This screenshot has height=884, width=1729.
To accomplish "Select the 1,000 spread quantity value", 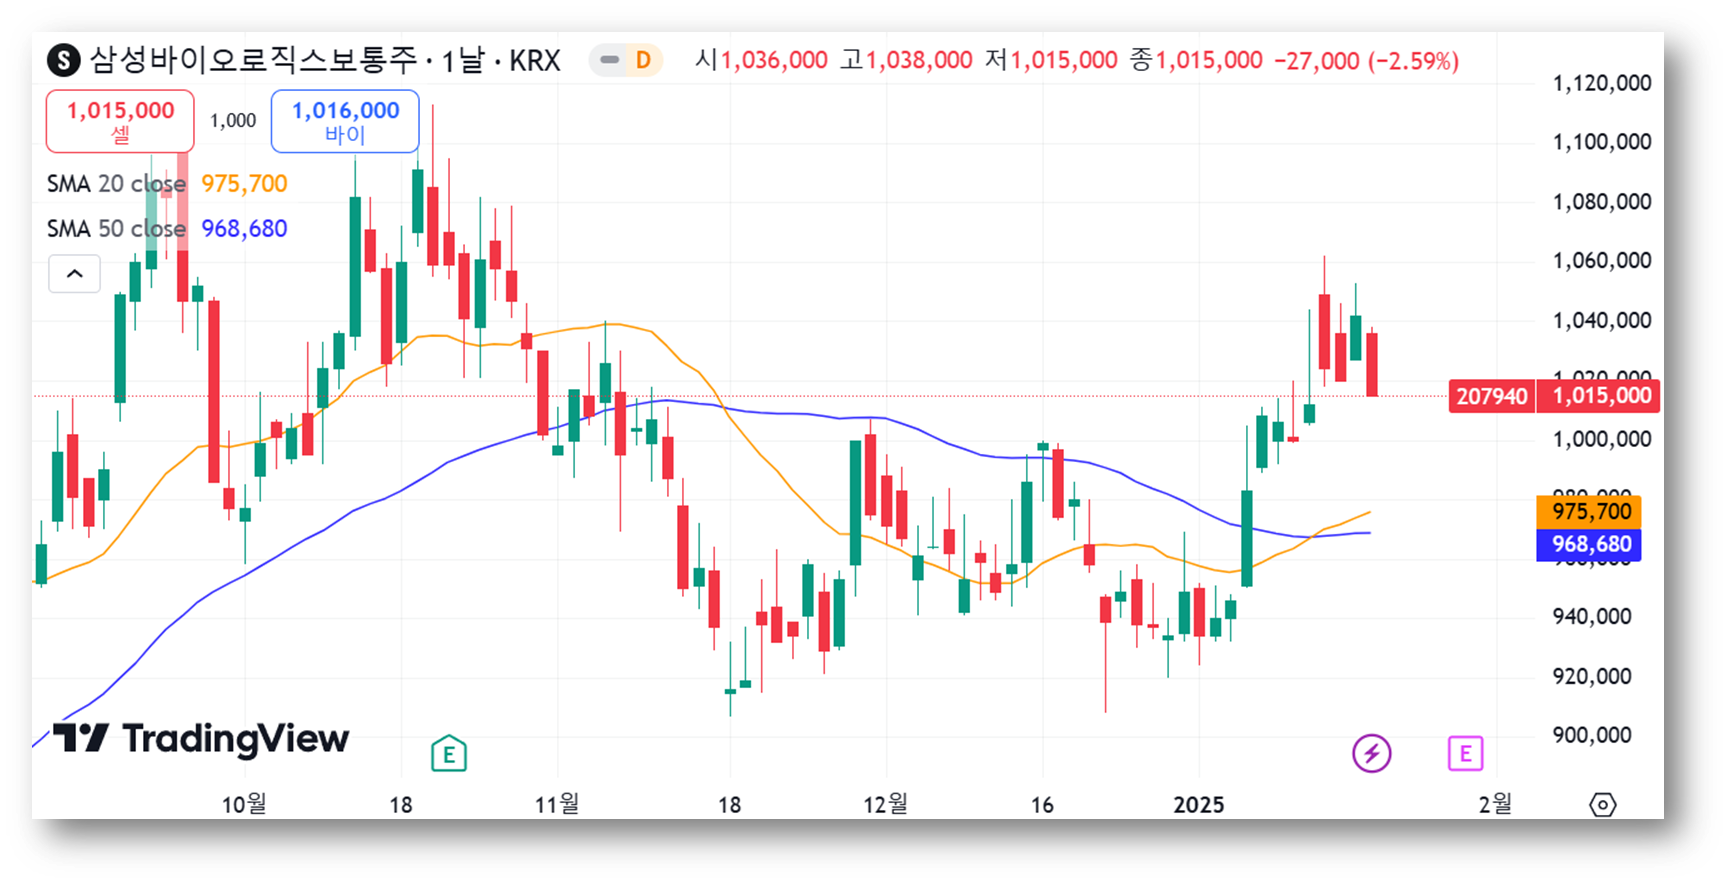I will pyautogui.click(x=233, y=121).
